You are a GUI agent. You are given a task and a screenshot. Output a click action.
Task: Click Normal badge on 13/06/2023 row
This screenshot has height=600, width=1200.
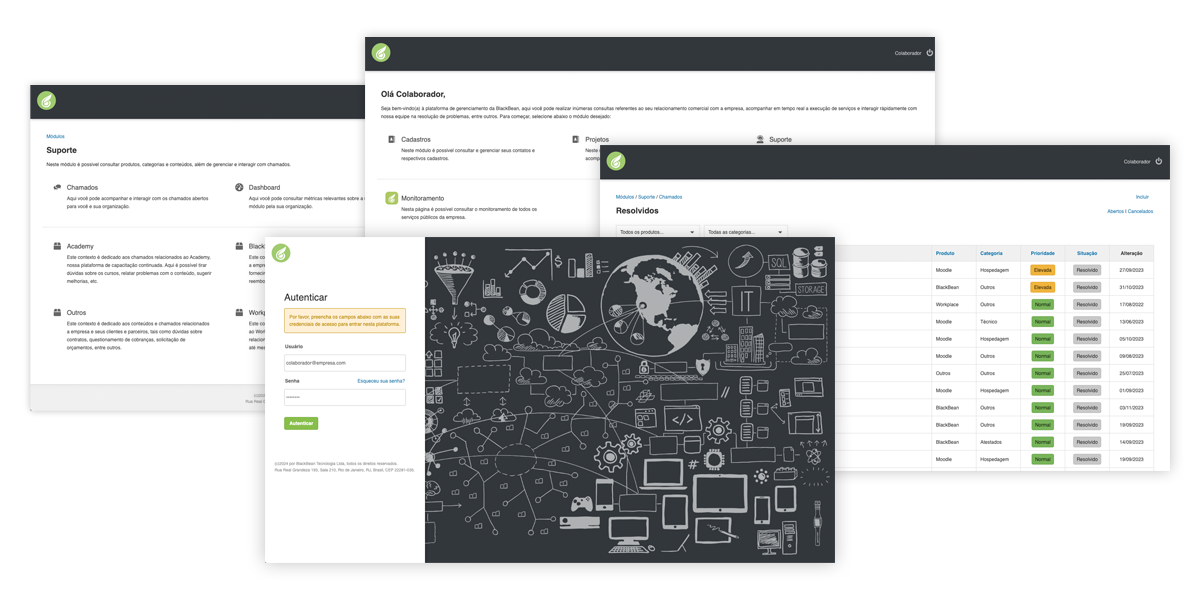point(1043,322)
